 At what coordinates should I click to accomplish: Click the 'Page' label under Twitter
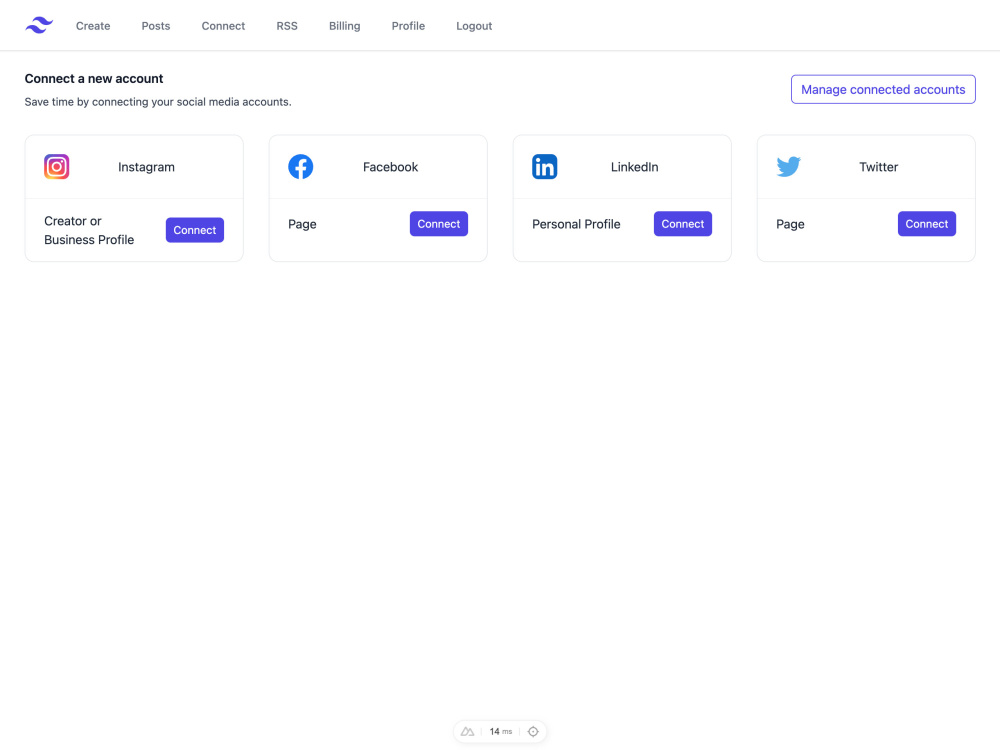[x=790, y=224]
